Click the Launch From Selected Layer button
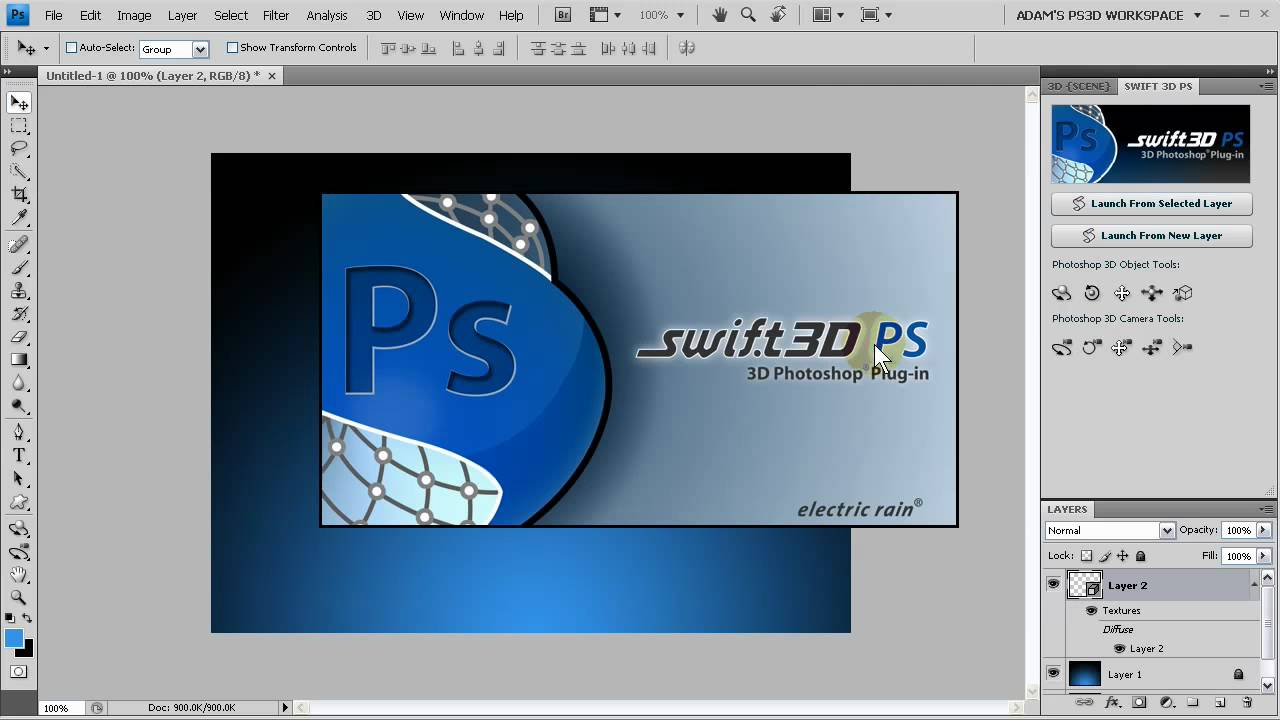 1151,203
